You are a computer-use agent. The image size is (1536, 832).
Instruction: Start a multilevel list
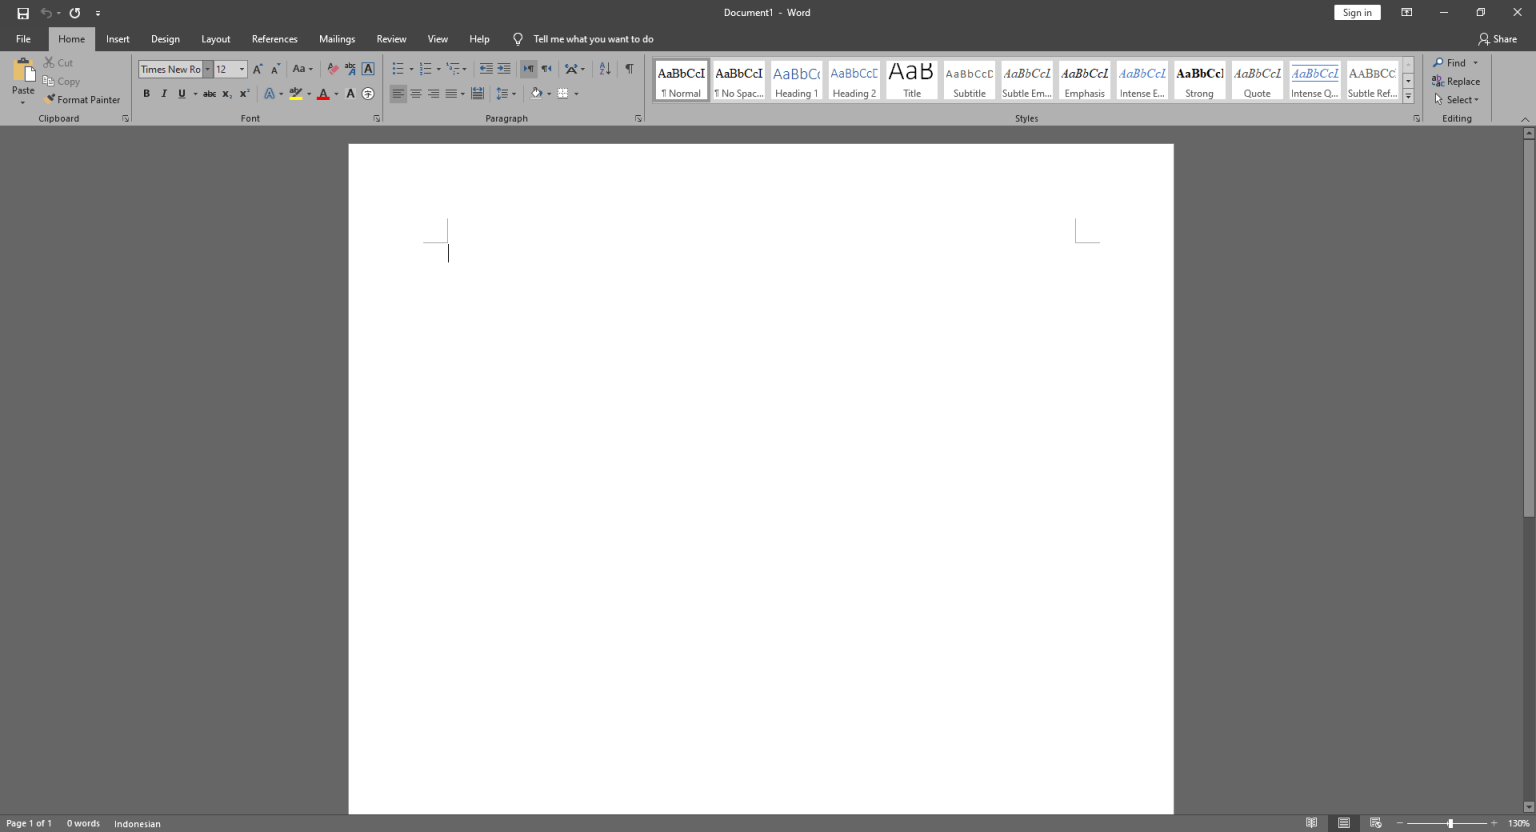(x=453, y=69)
